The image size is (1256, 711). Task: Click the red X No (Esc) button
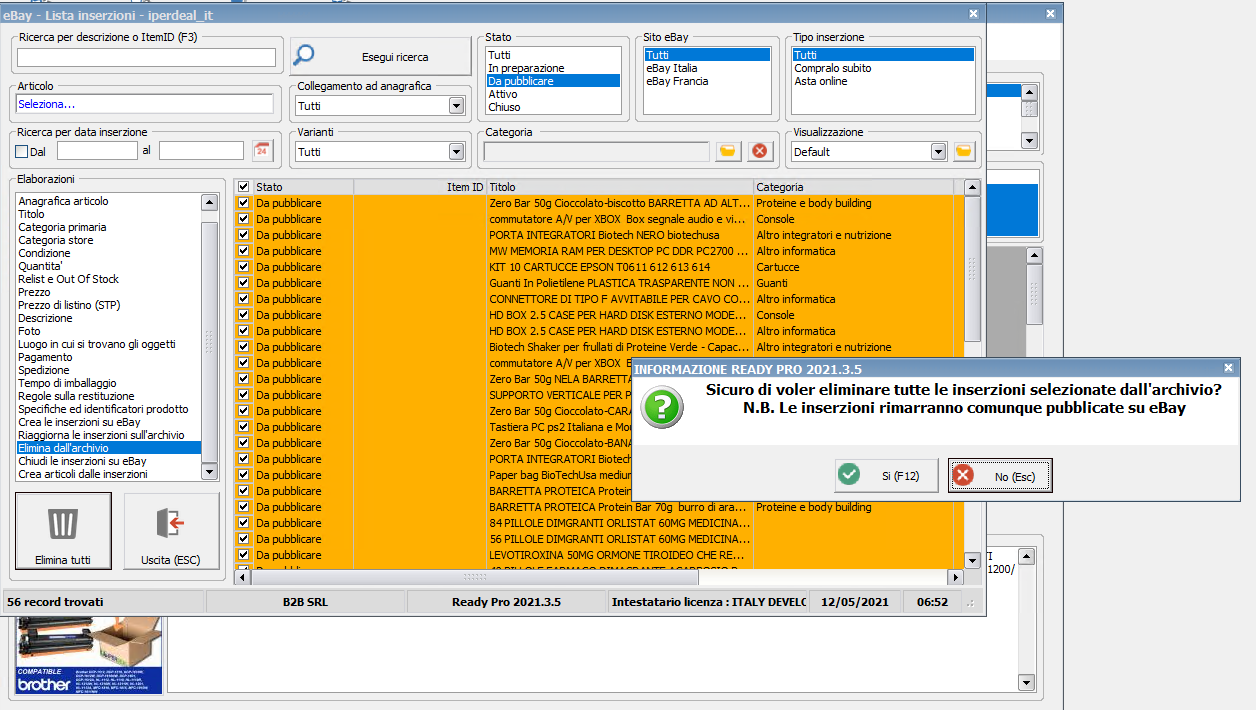(x=1000, y=476)
